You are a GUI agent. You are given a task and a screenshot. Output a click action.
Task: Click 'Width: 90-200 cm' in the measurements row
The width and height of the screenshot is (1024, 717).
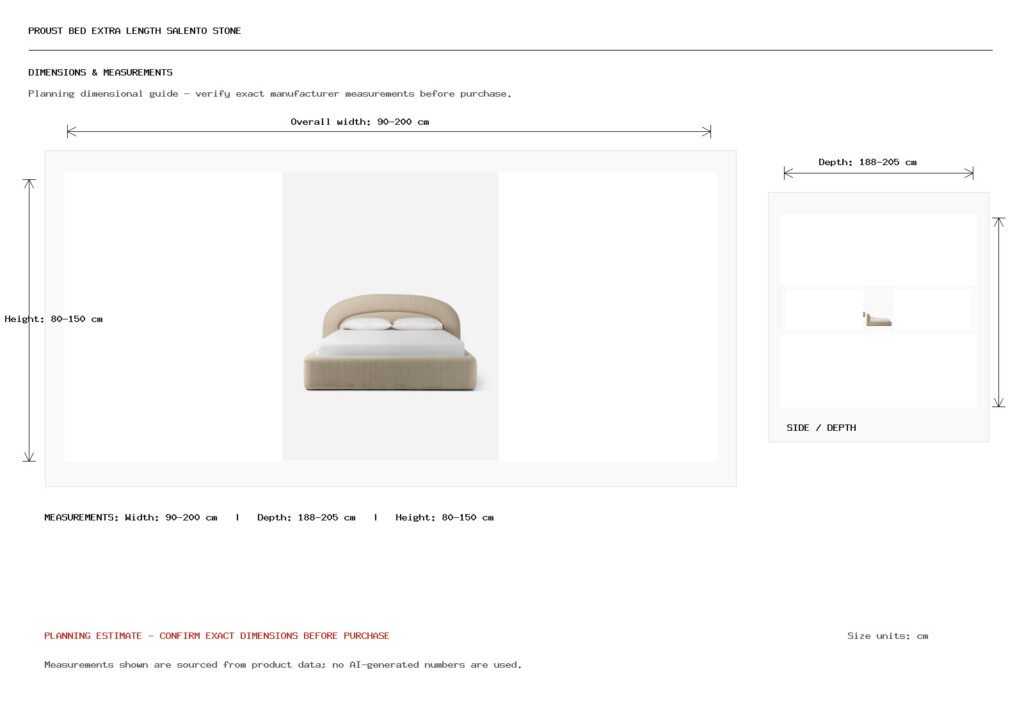tap(171, 517)
